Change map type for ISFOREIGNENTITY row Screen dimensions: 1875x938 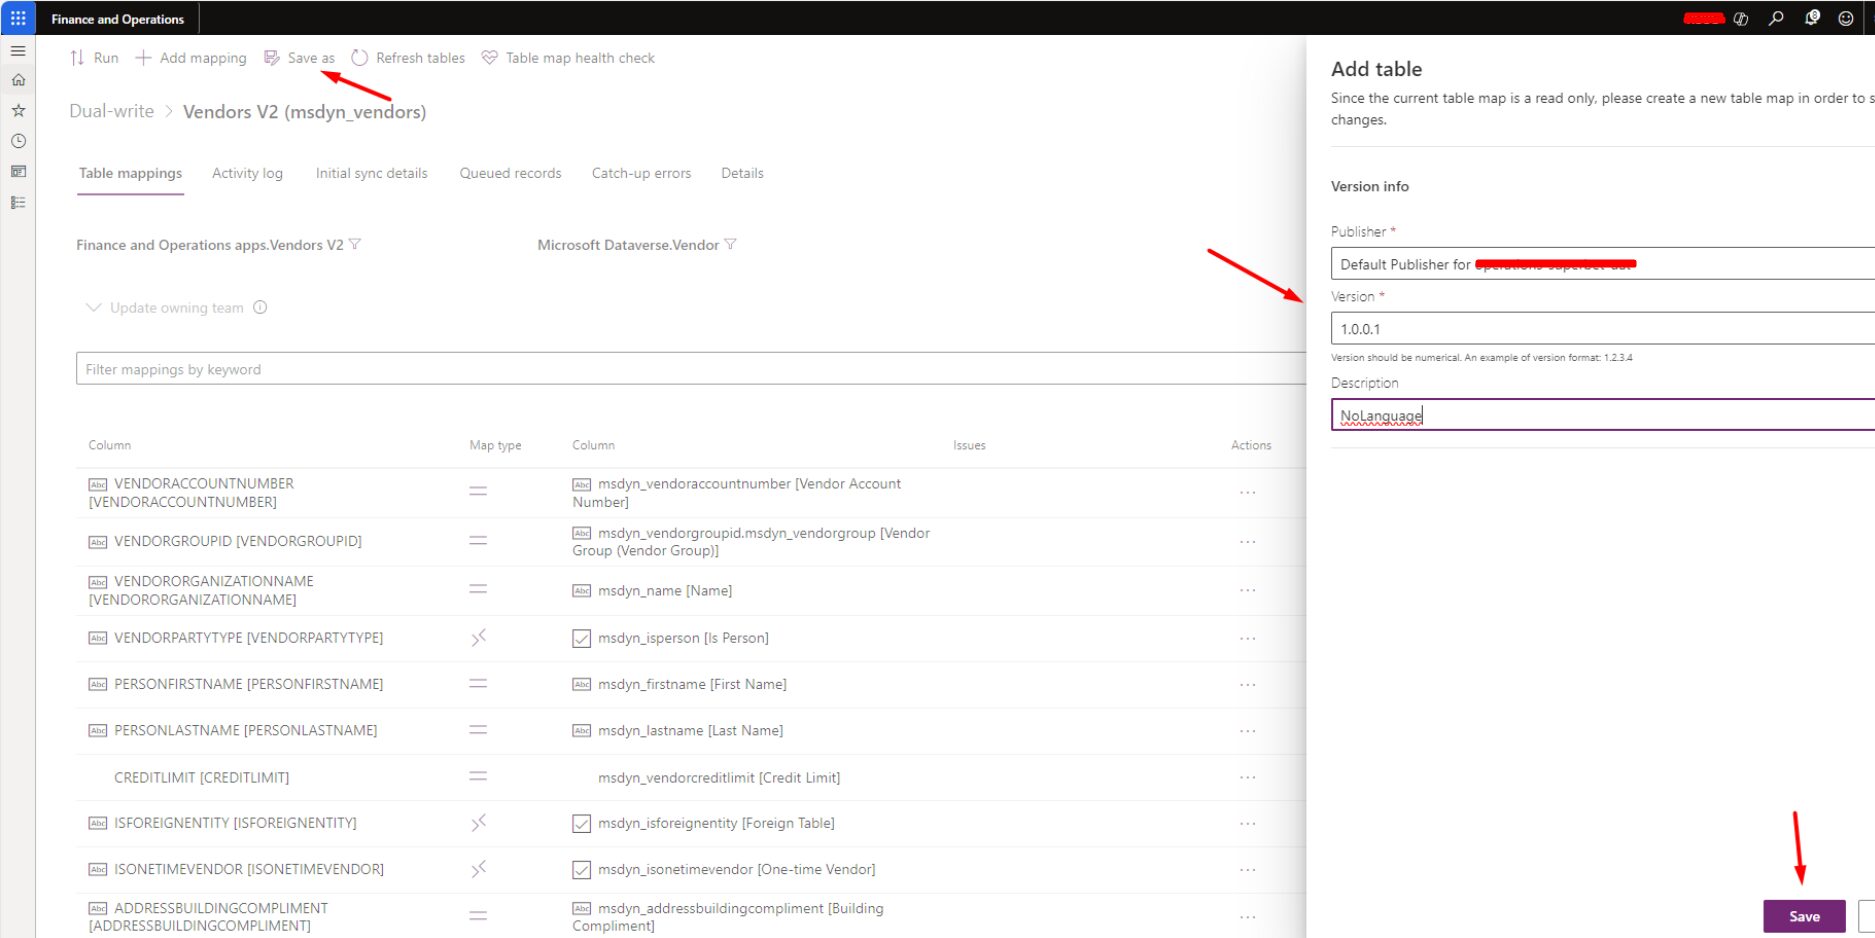[x=478, y=822]
